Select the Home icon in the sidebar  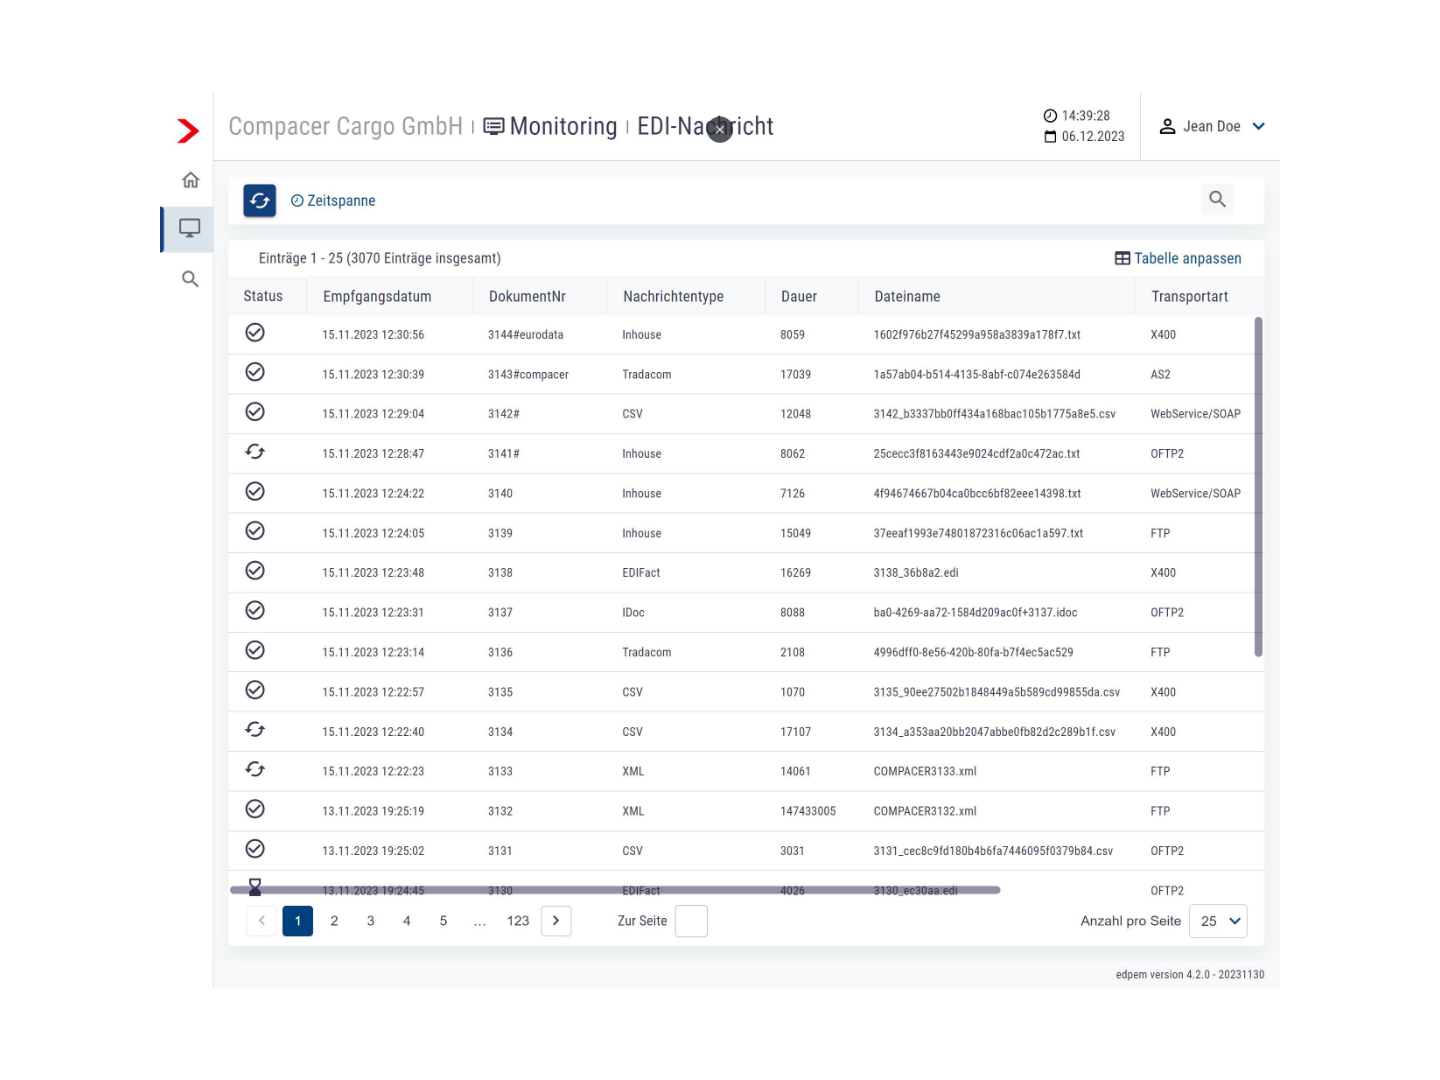(x=190, y=179)
